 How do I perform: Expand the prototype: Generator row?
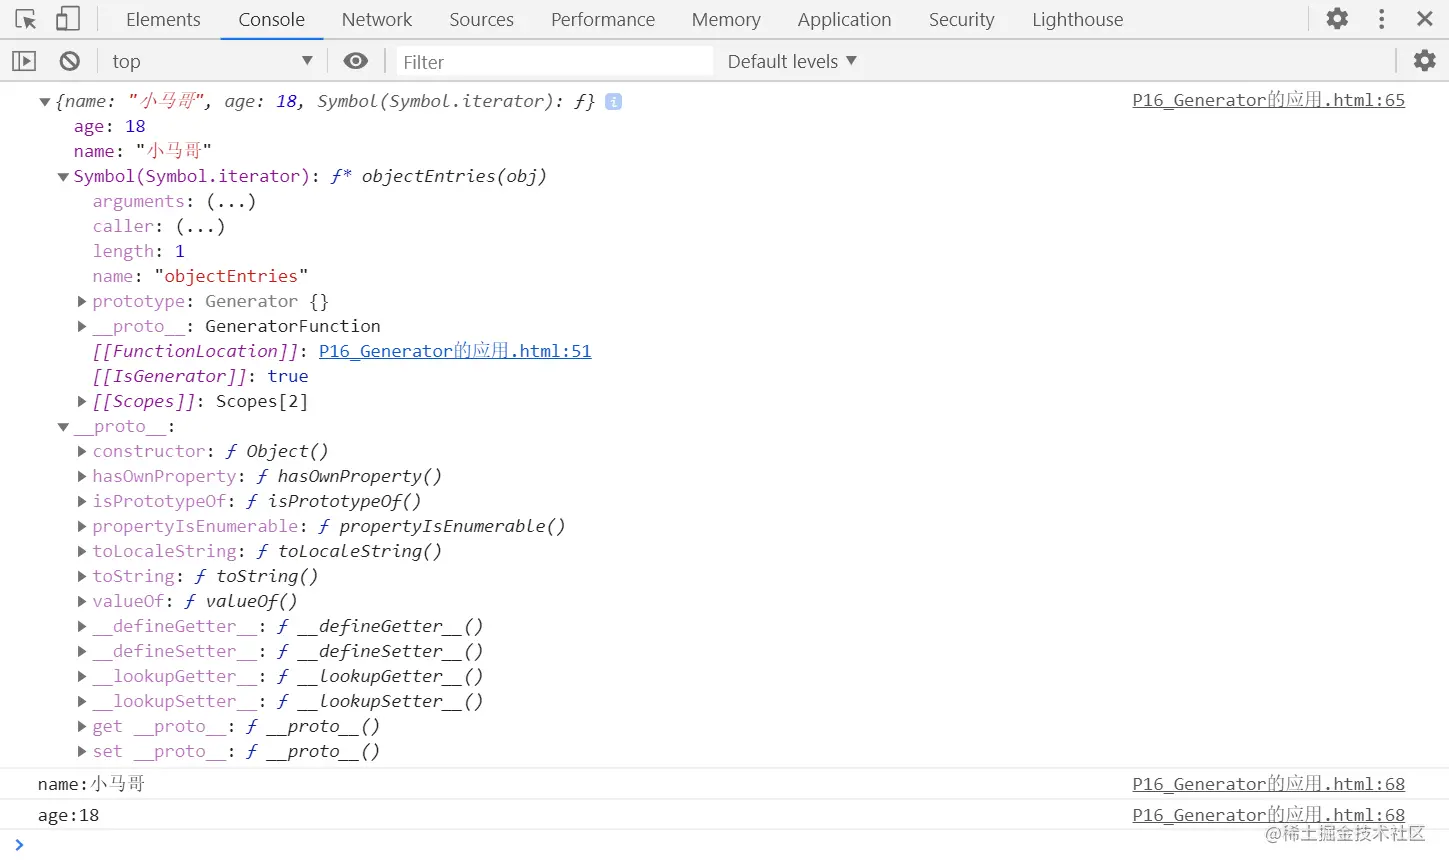(82, 301)
